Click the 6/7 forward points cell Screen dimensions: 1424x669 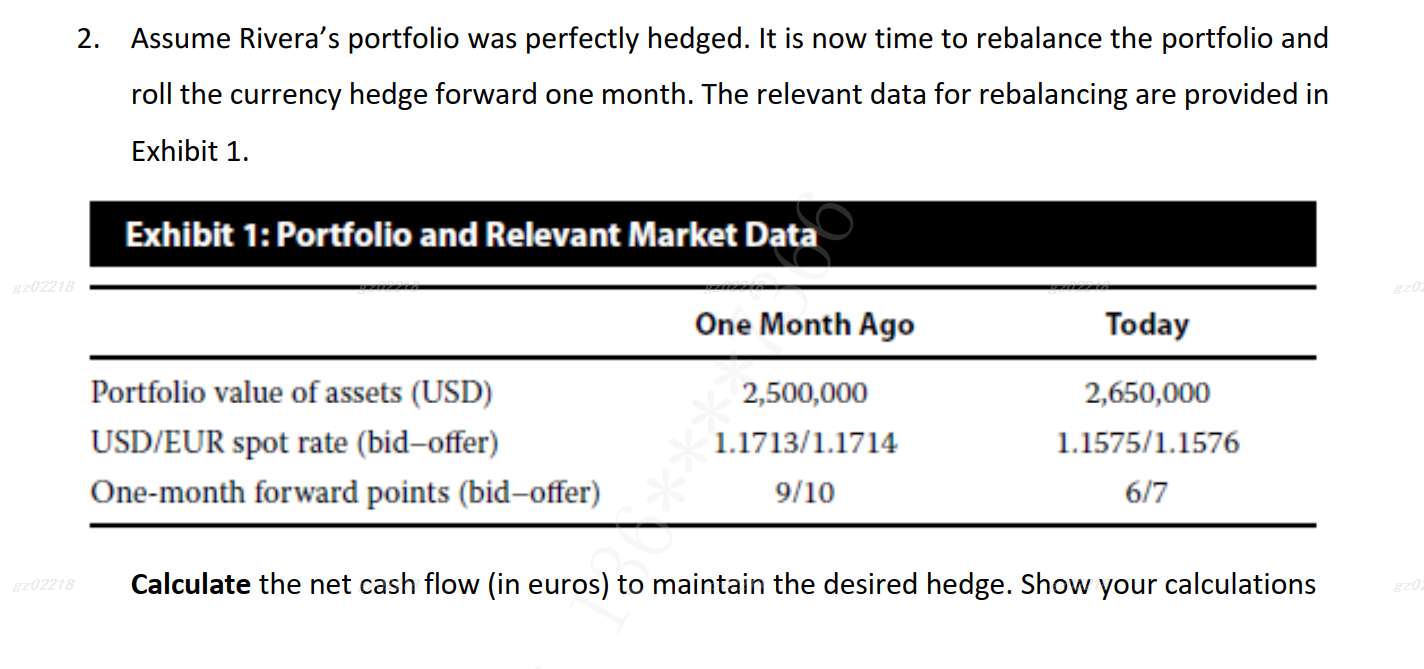1147,492
